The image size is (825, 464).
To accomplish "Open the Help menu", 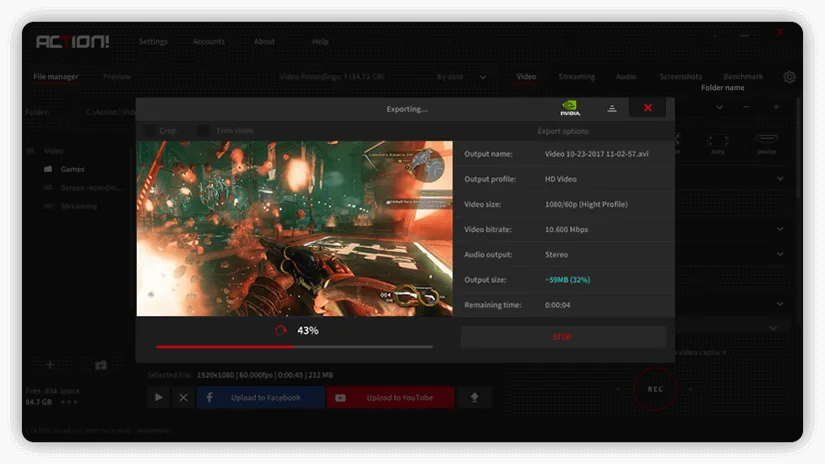I will tap(320, 42).
